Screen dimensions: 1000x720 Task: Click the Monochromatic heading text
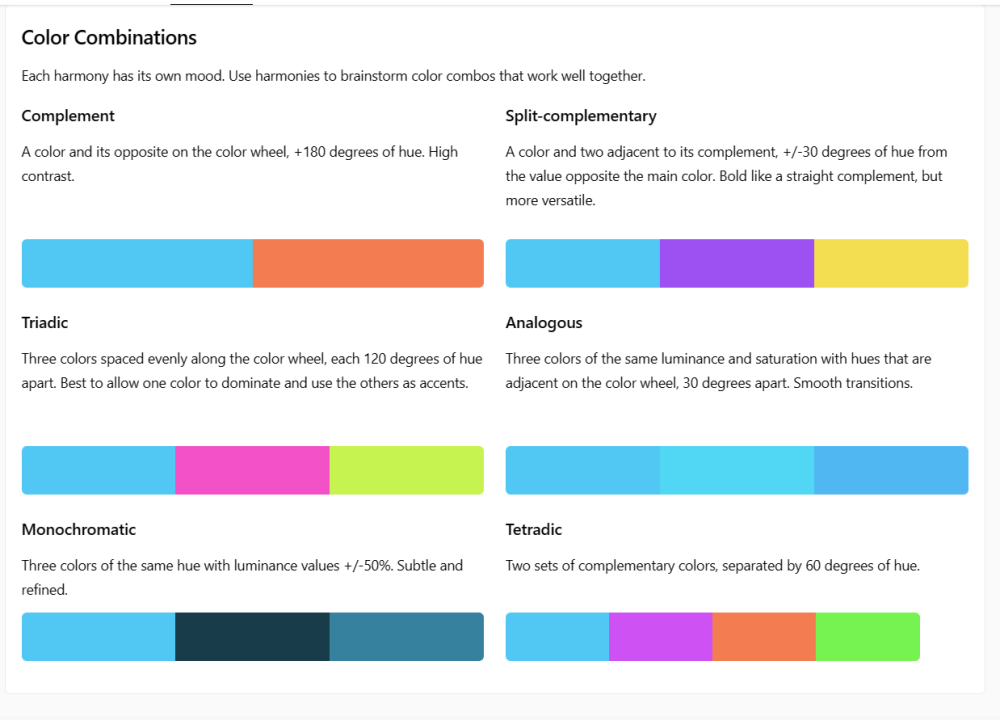pyautogui.click(x=79, y=529)
